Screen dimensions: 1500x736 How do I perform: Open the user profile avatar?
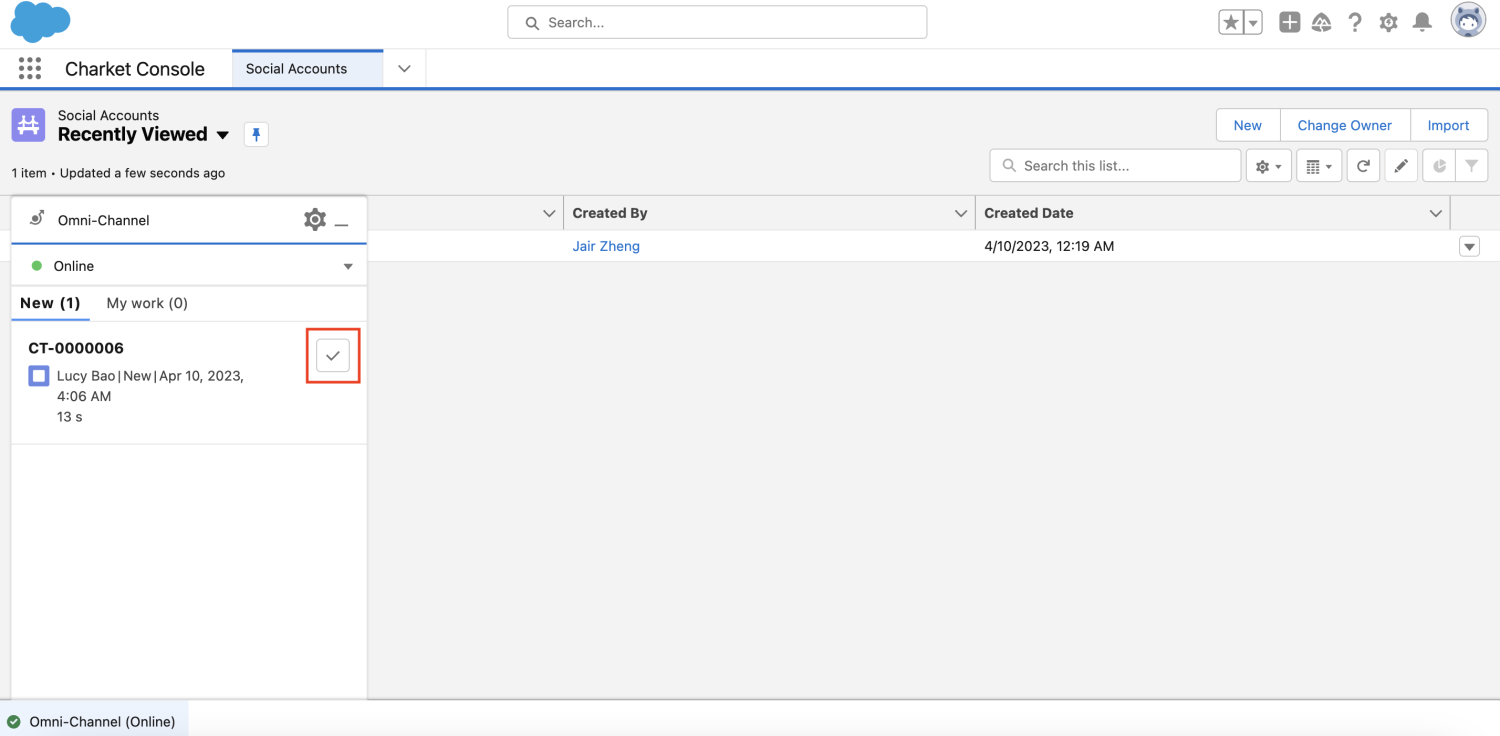1469,21
